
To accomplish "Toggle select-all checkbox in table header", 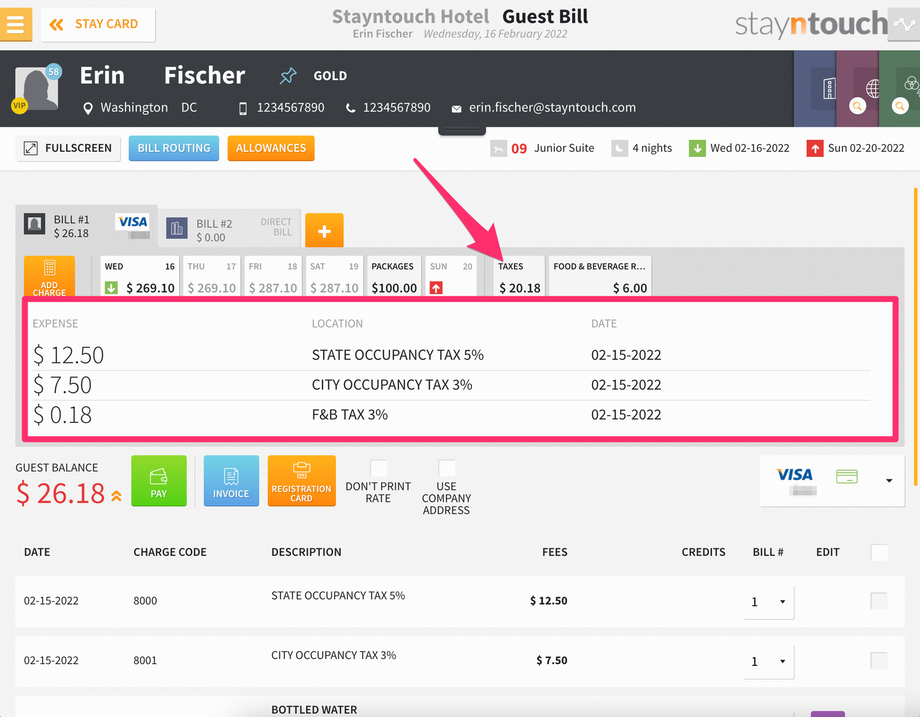I will (879, 553).
